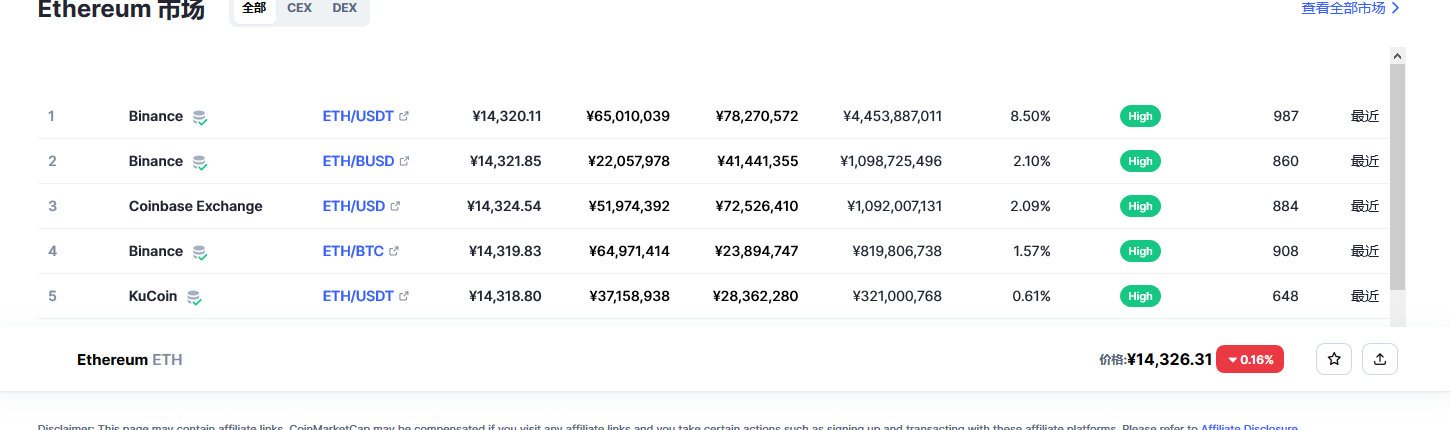Screen dimensions: 1450x430
Task: Click the High badge in Coinbase row
Action: (x=1140, y=206)
